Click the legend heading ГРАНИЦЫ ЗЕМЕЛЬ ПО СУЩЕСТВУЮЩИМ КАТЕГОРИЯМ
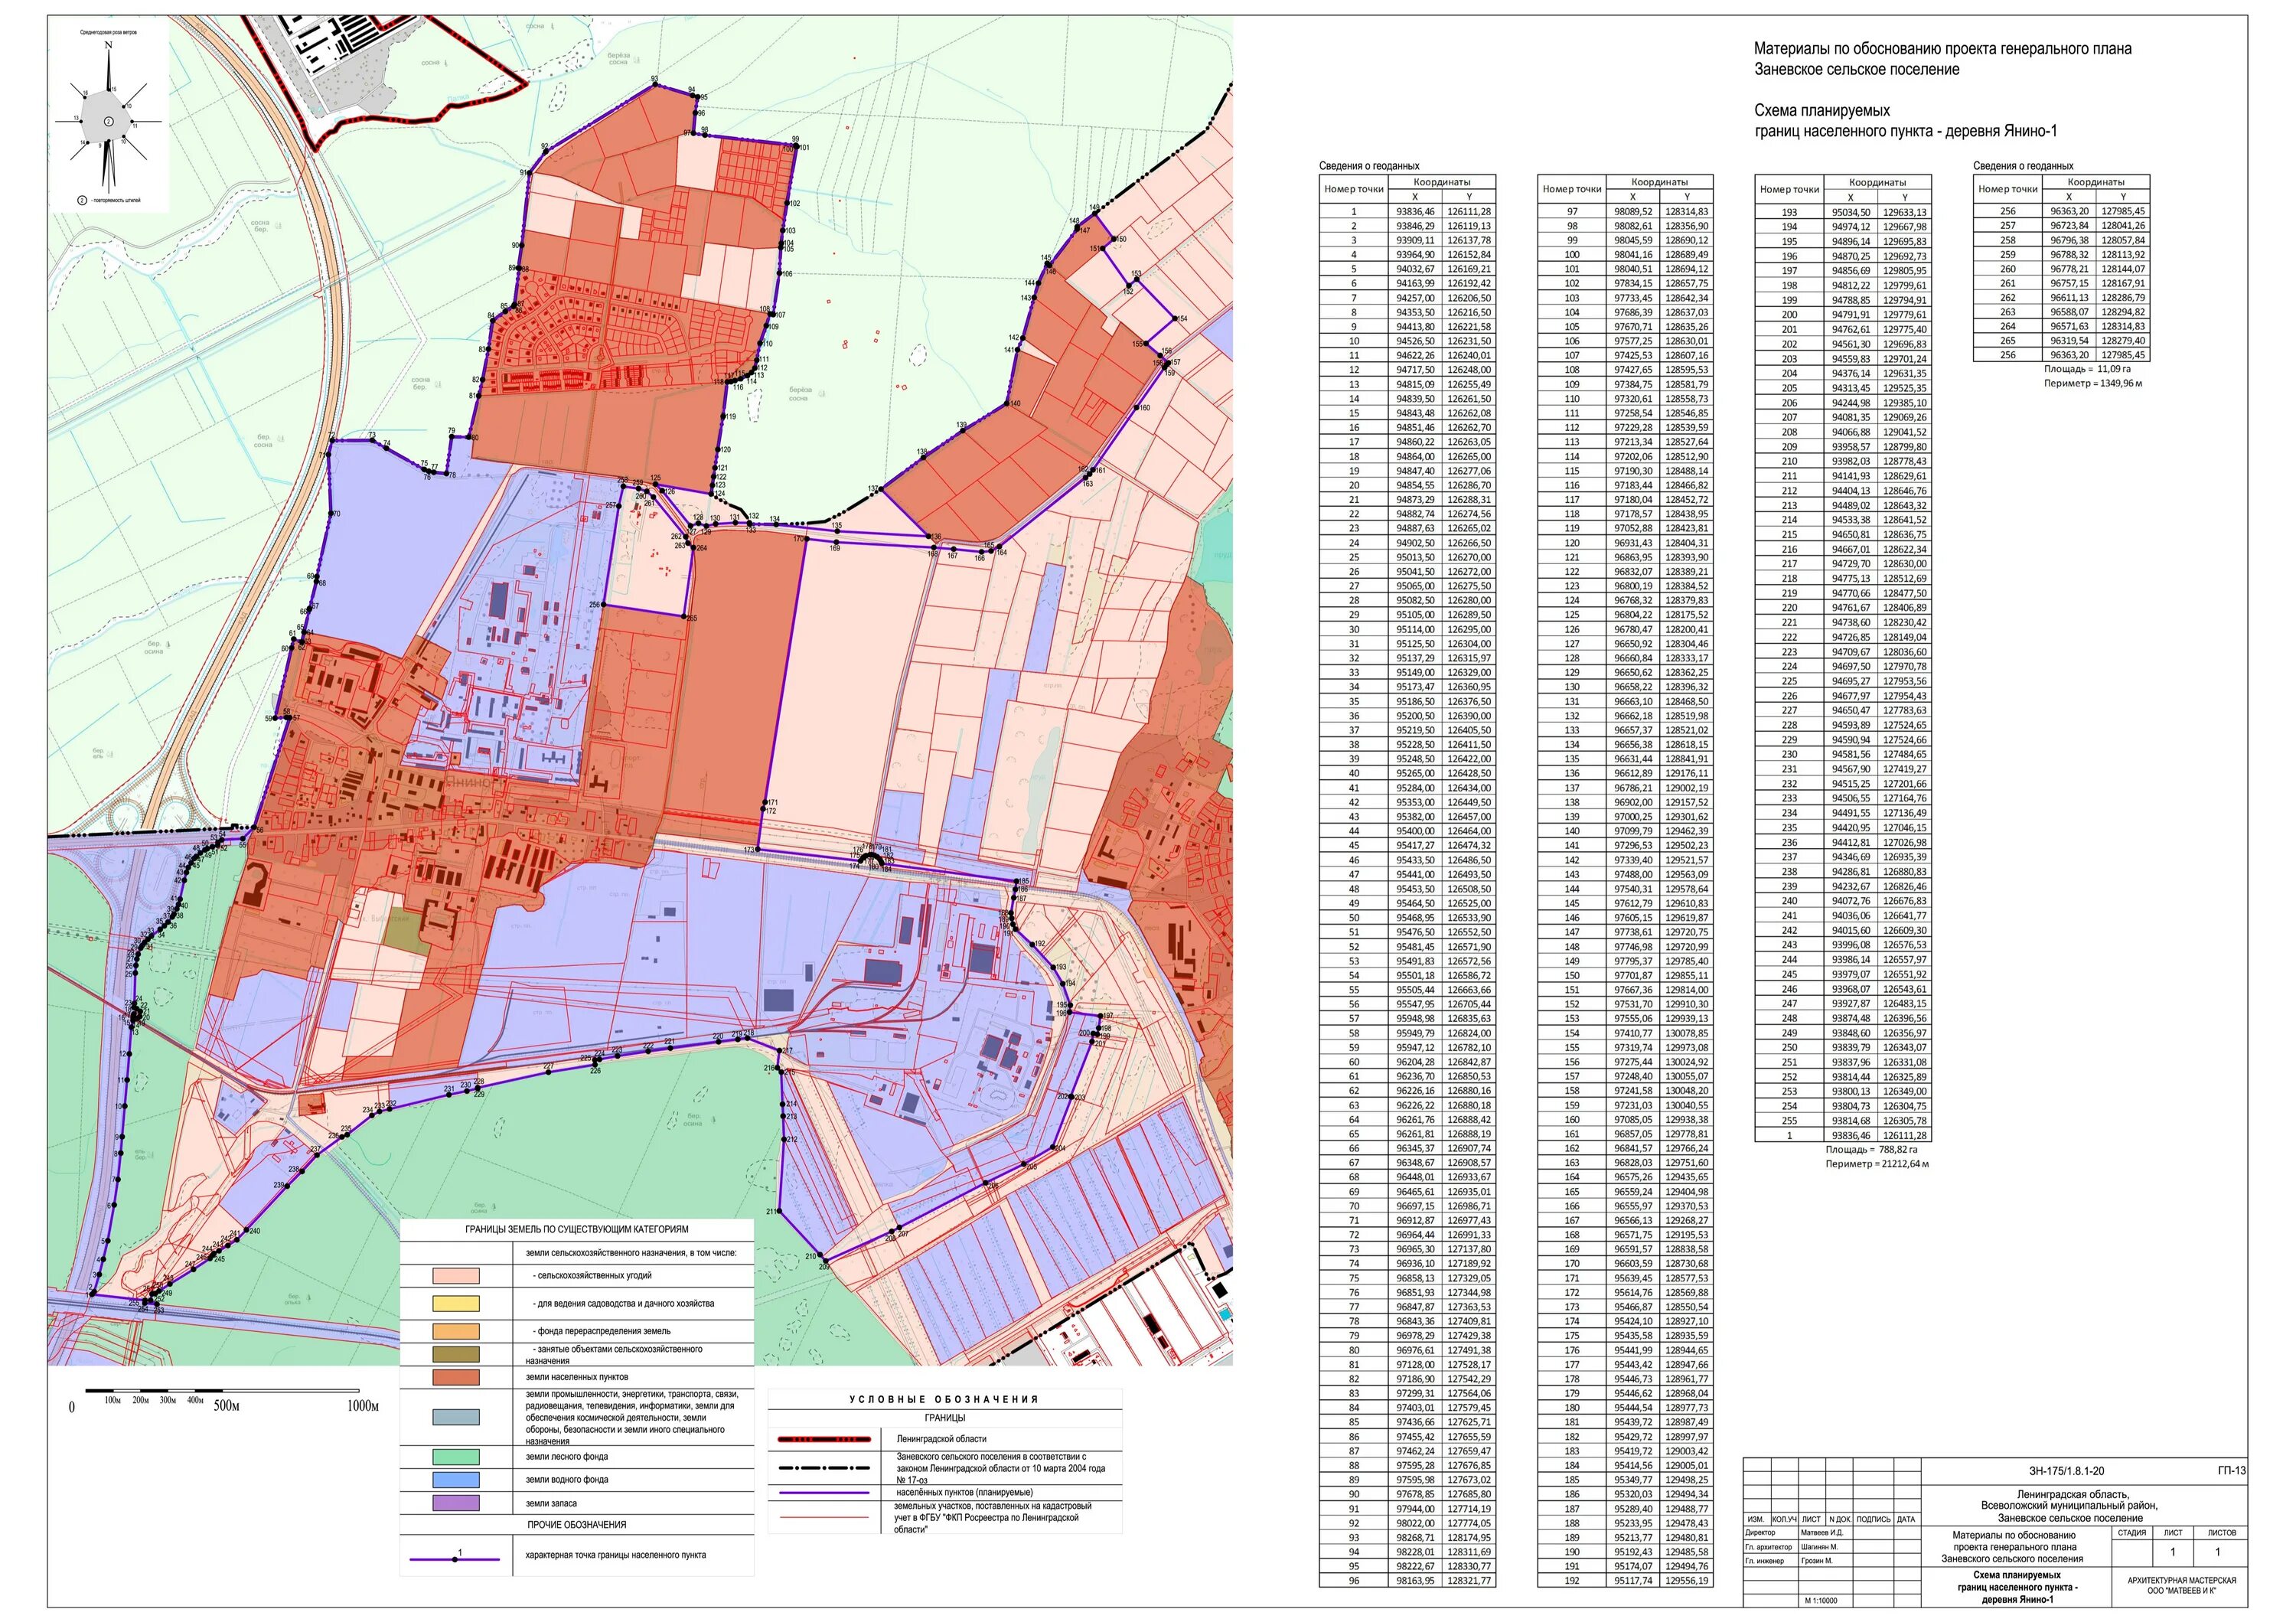The image size is (2296, 1622). coord(577,1230)
